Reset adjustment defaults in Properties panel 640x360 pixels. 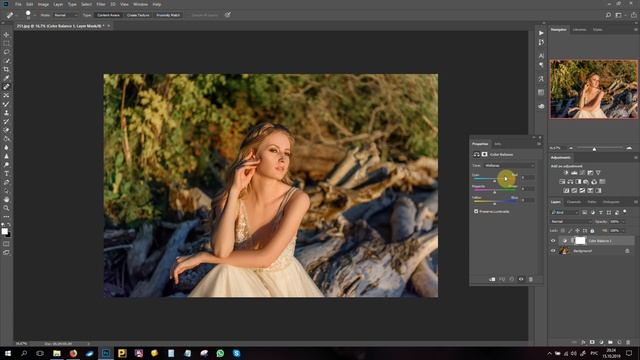511,279
